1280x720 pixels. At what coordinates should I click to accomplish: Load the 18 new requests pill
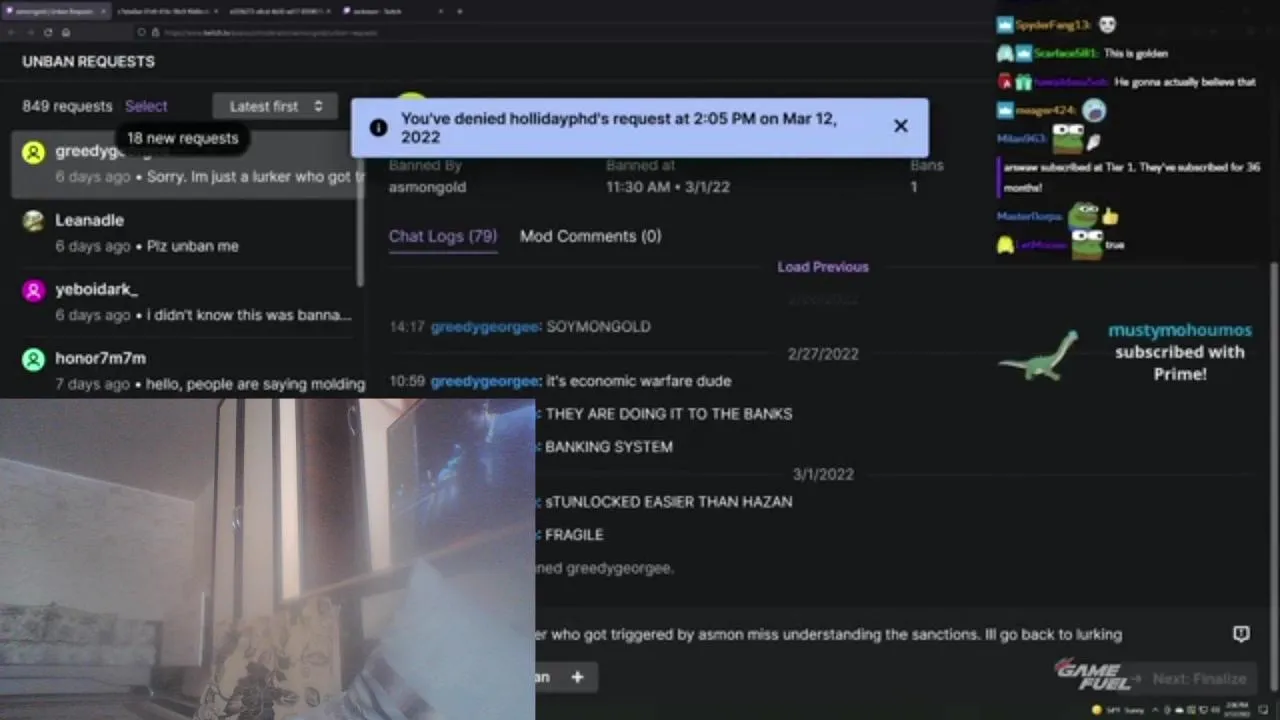(x=182, y=138)
